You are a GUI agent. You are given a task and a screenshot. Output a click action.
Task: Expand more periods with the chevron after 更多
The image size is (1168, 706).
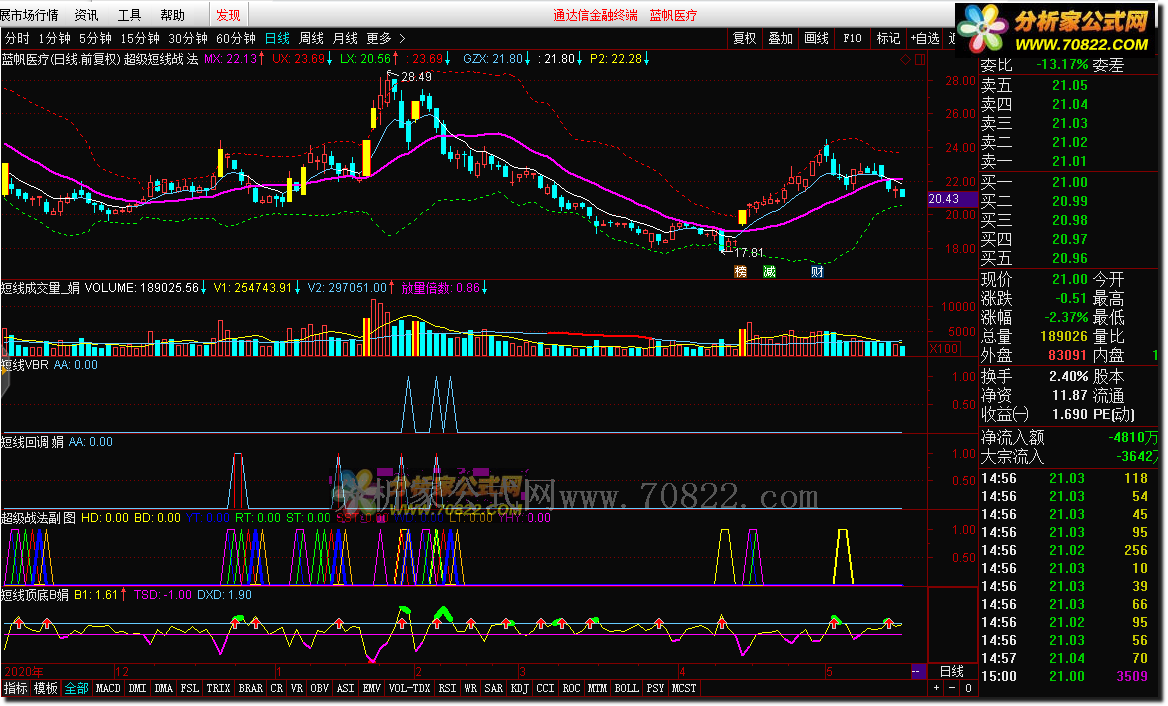[402, 38]
